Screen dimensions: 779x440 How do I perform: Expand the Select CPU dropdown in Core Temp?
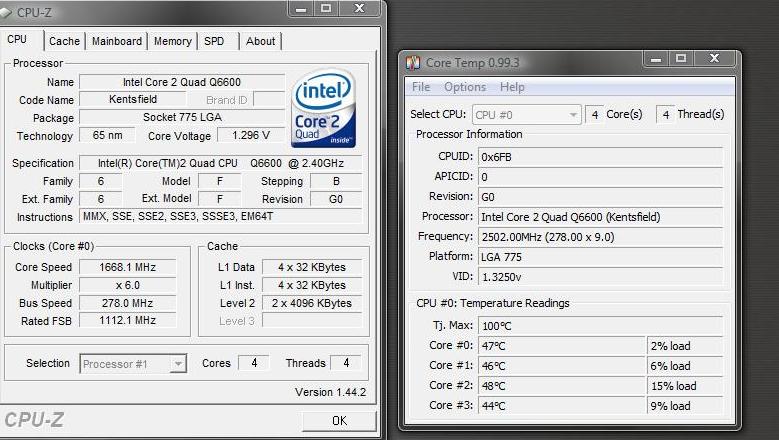573,115
